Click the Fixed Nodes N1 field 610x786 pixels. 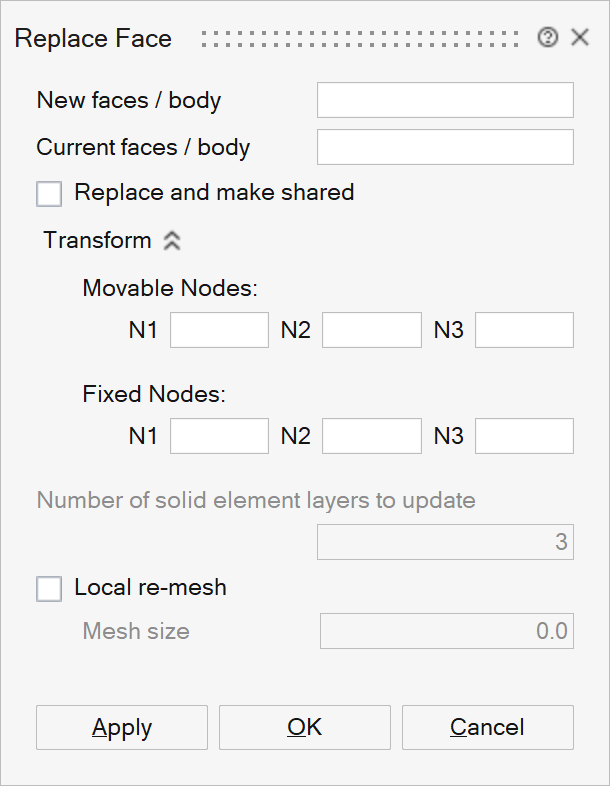(219, 436)
